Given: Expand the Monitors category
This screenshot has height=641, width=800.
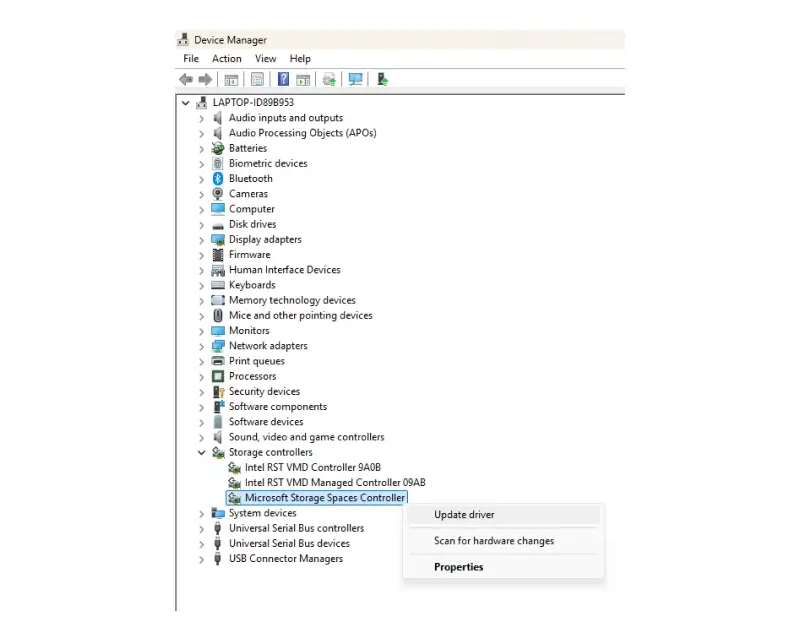Looking at the screenshot, I should pos(202,331).
